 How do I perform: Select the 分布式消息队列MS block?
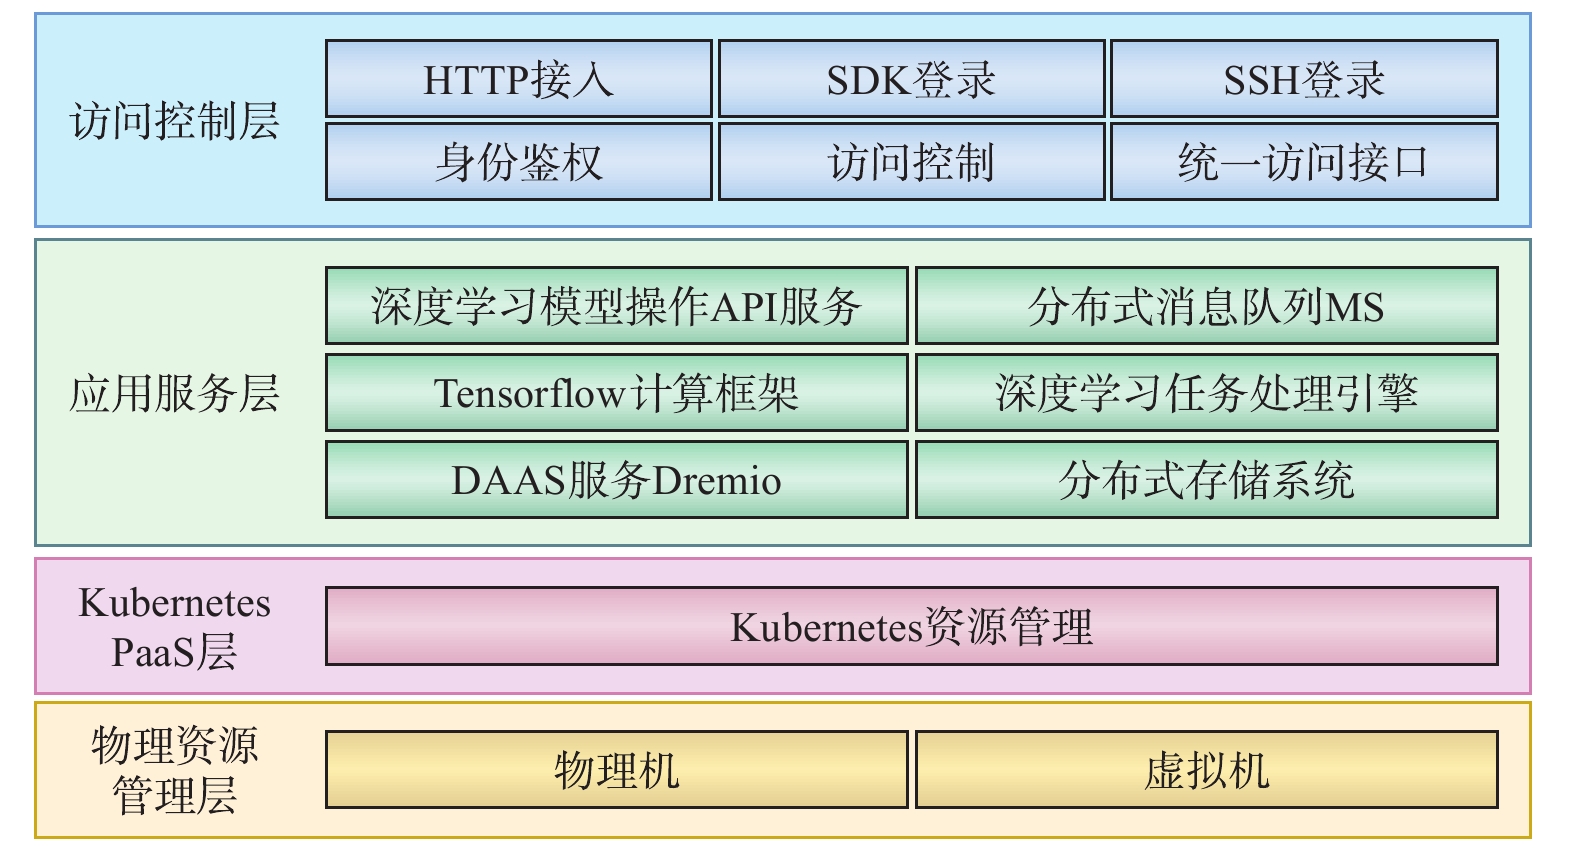click(1206, 306)
